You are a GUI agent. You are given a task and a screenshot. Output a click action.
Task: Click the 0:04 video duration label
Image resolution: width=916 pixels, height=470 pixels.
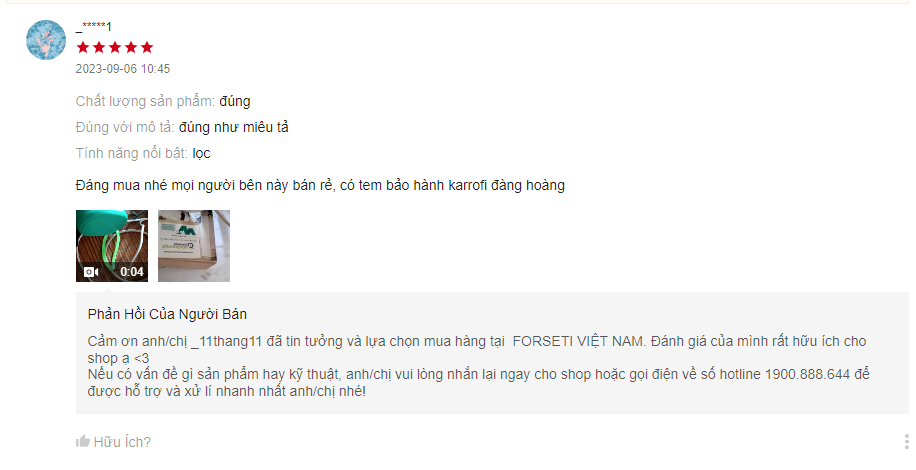click(x=132, y=272)
